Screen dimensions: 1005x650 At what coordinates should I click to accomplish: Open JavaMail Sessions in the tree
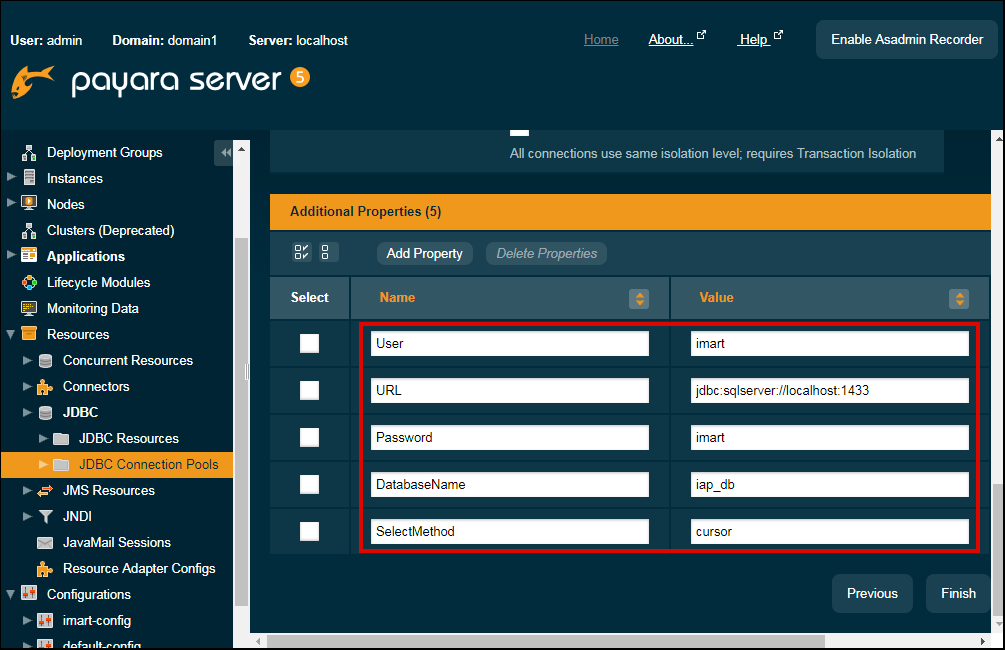117,542
